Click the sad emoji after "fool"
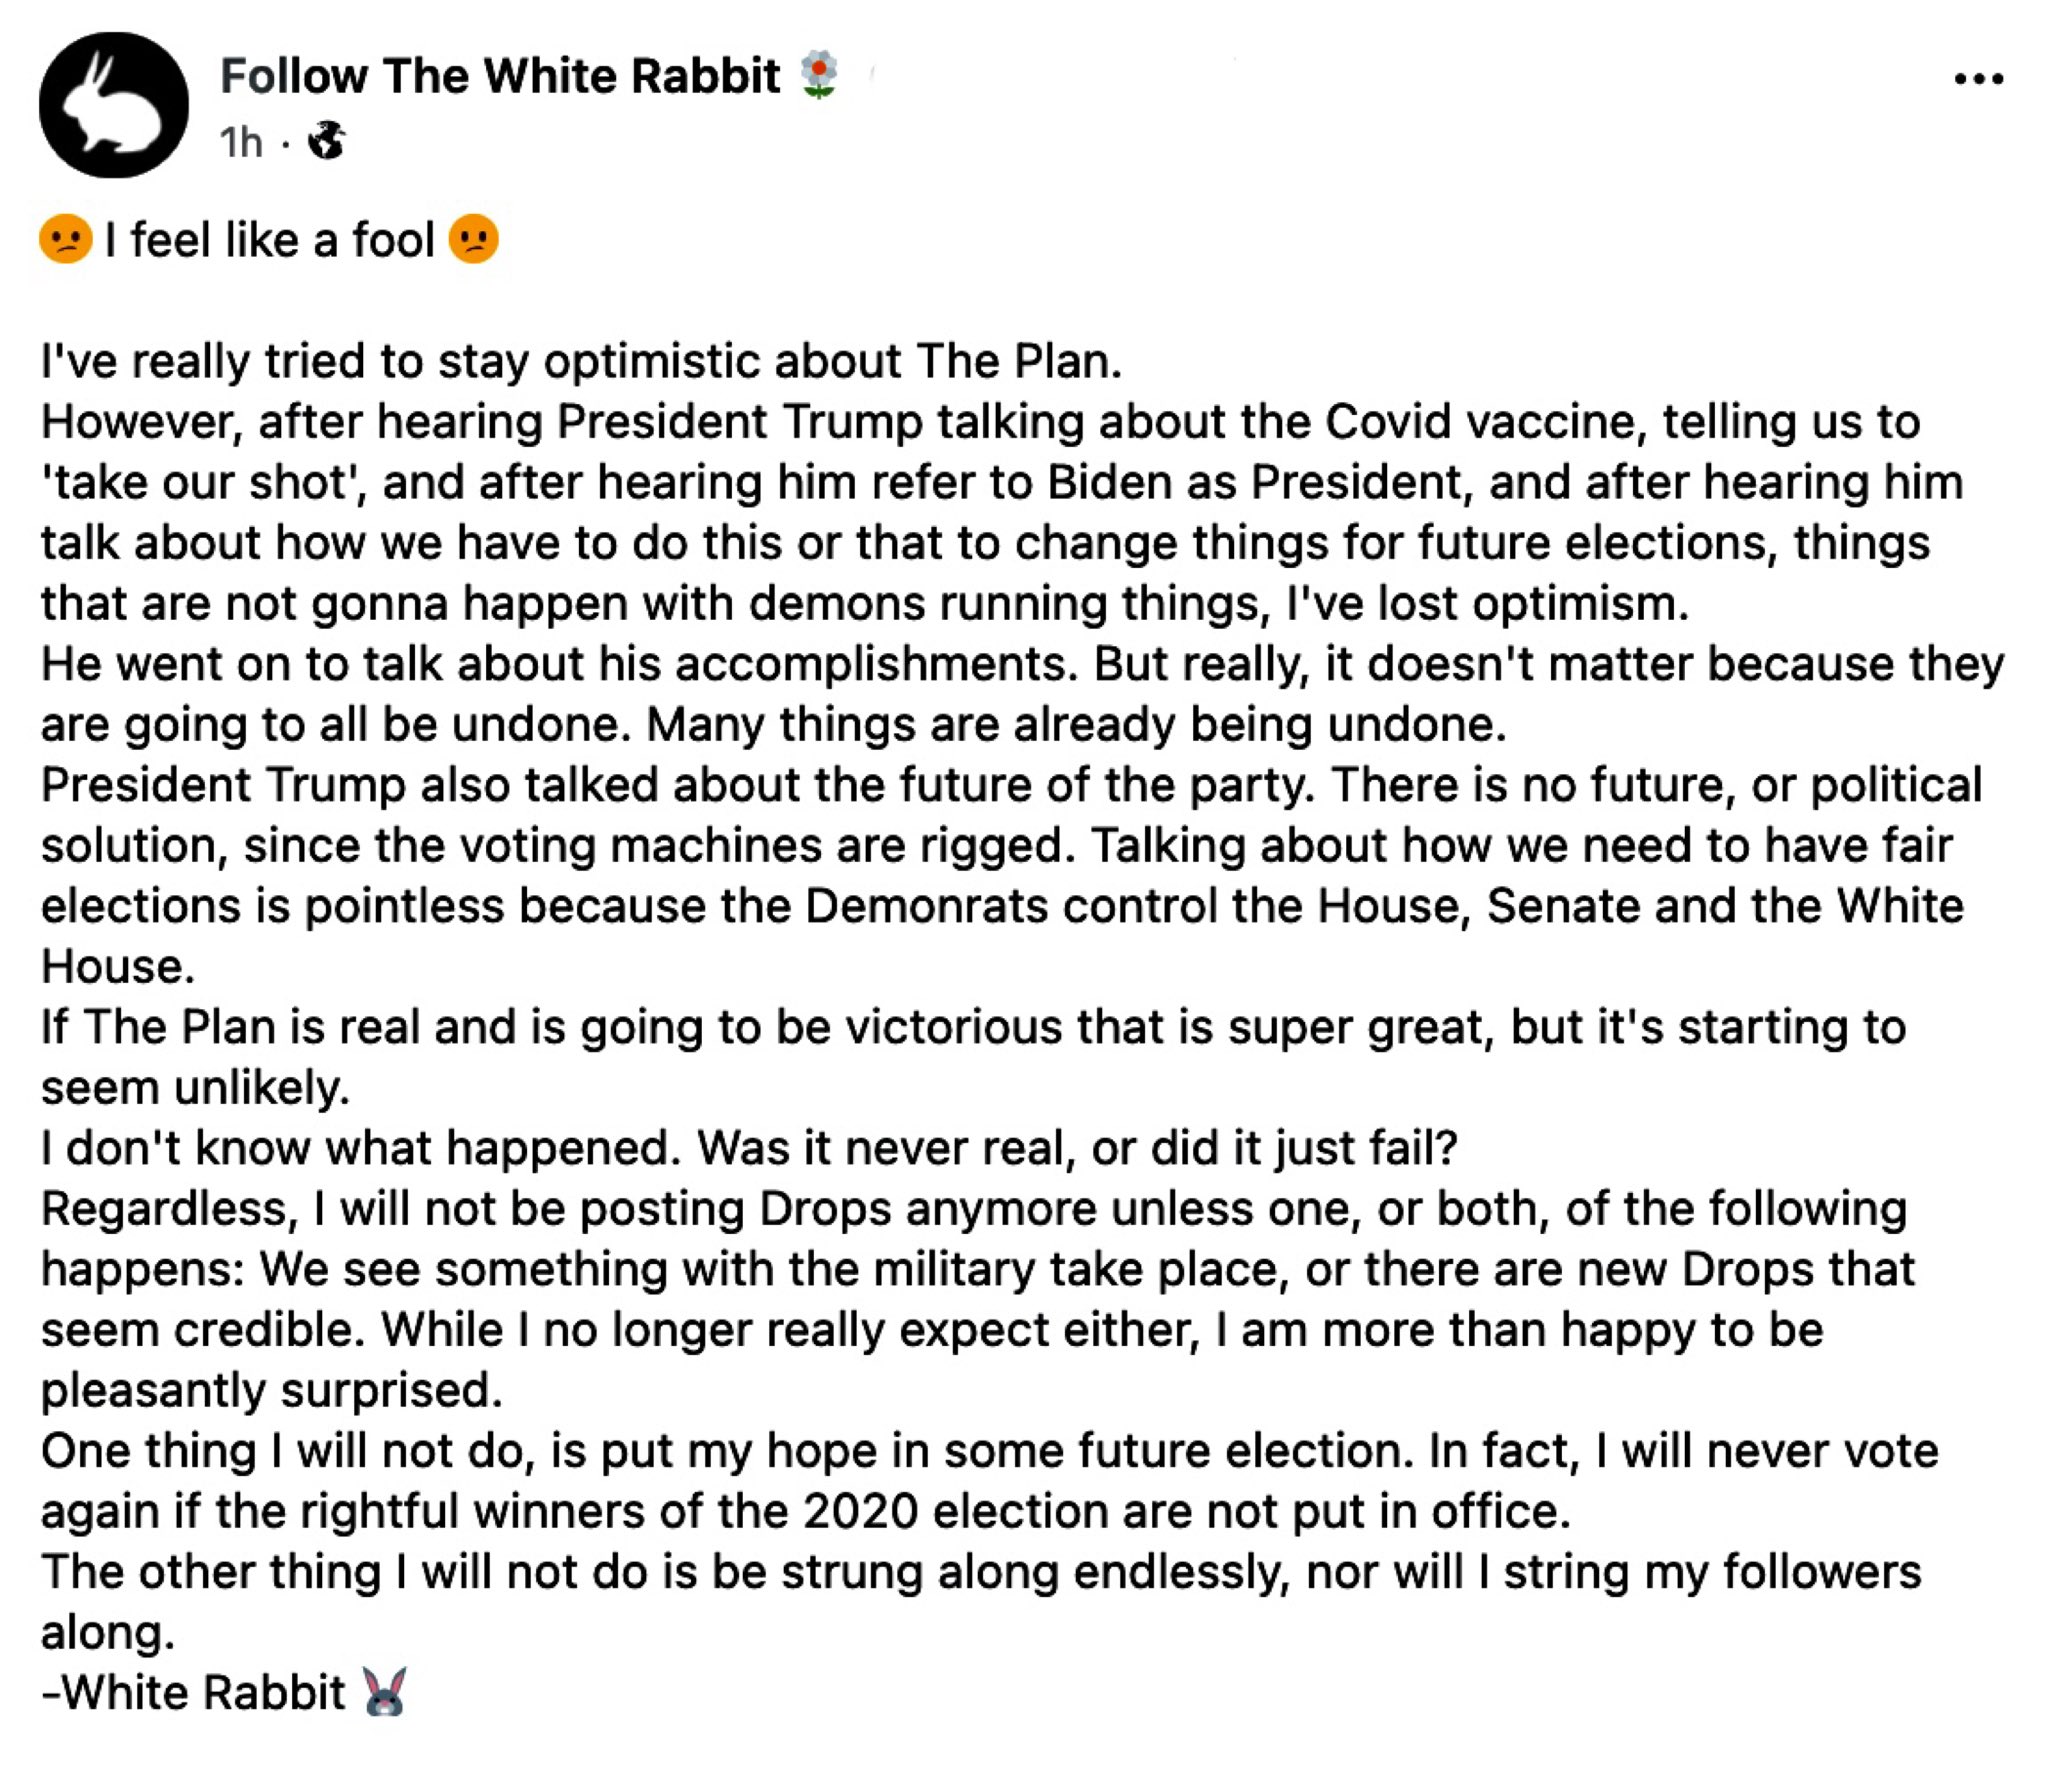The image size is (2048, 1770). [473, 240]
